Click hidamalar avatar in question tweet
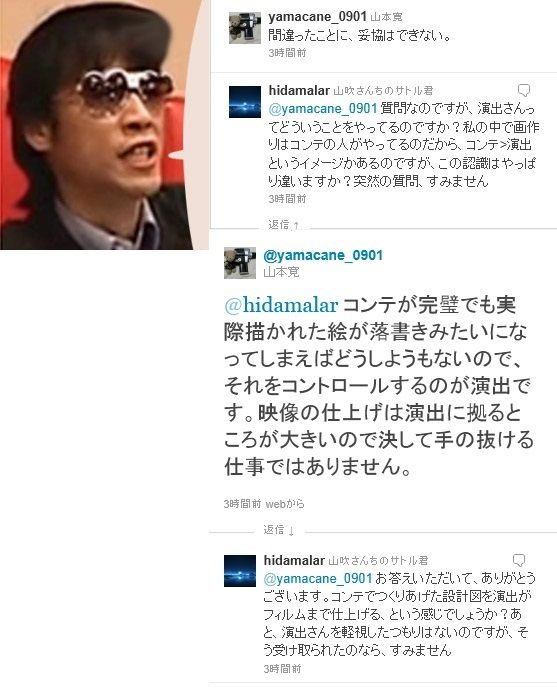The image size is (557, 688). pyautogui.click(x=244, y=102)
